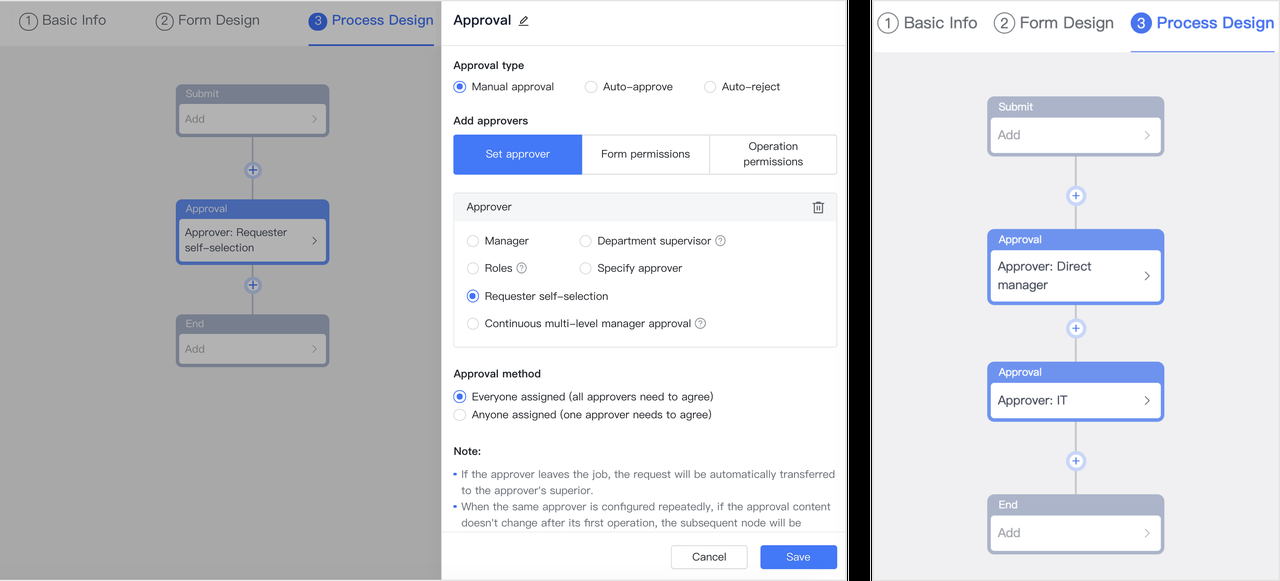Click the Cancel button

pyautogui.click(x=709, y=557)
